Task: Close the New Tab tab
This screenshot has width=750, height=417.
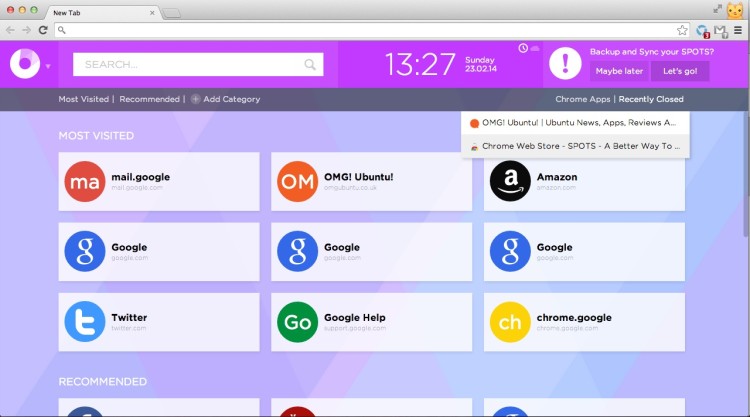Action: point(152,13)
